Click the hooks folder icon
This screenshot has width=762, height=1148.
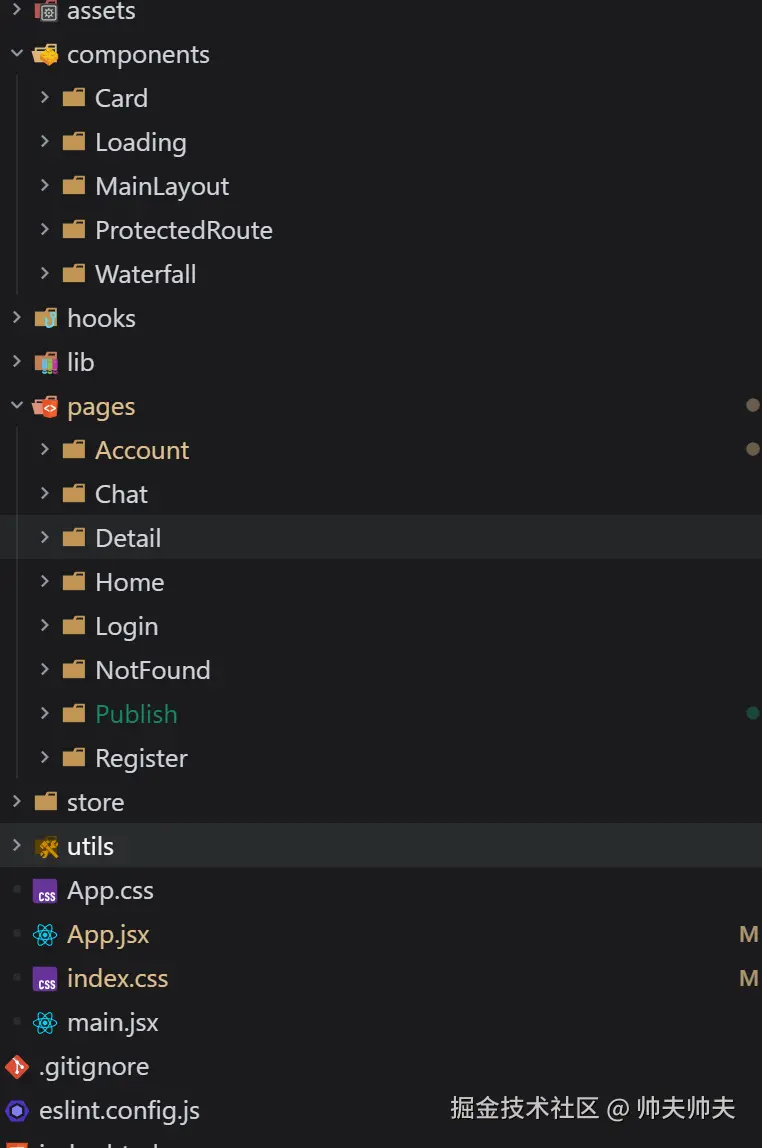(x=46, y=319)
